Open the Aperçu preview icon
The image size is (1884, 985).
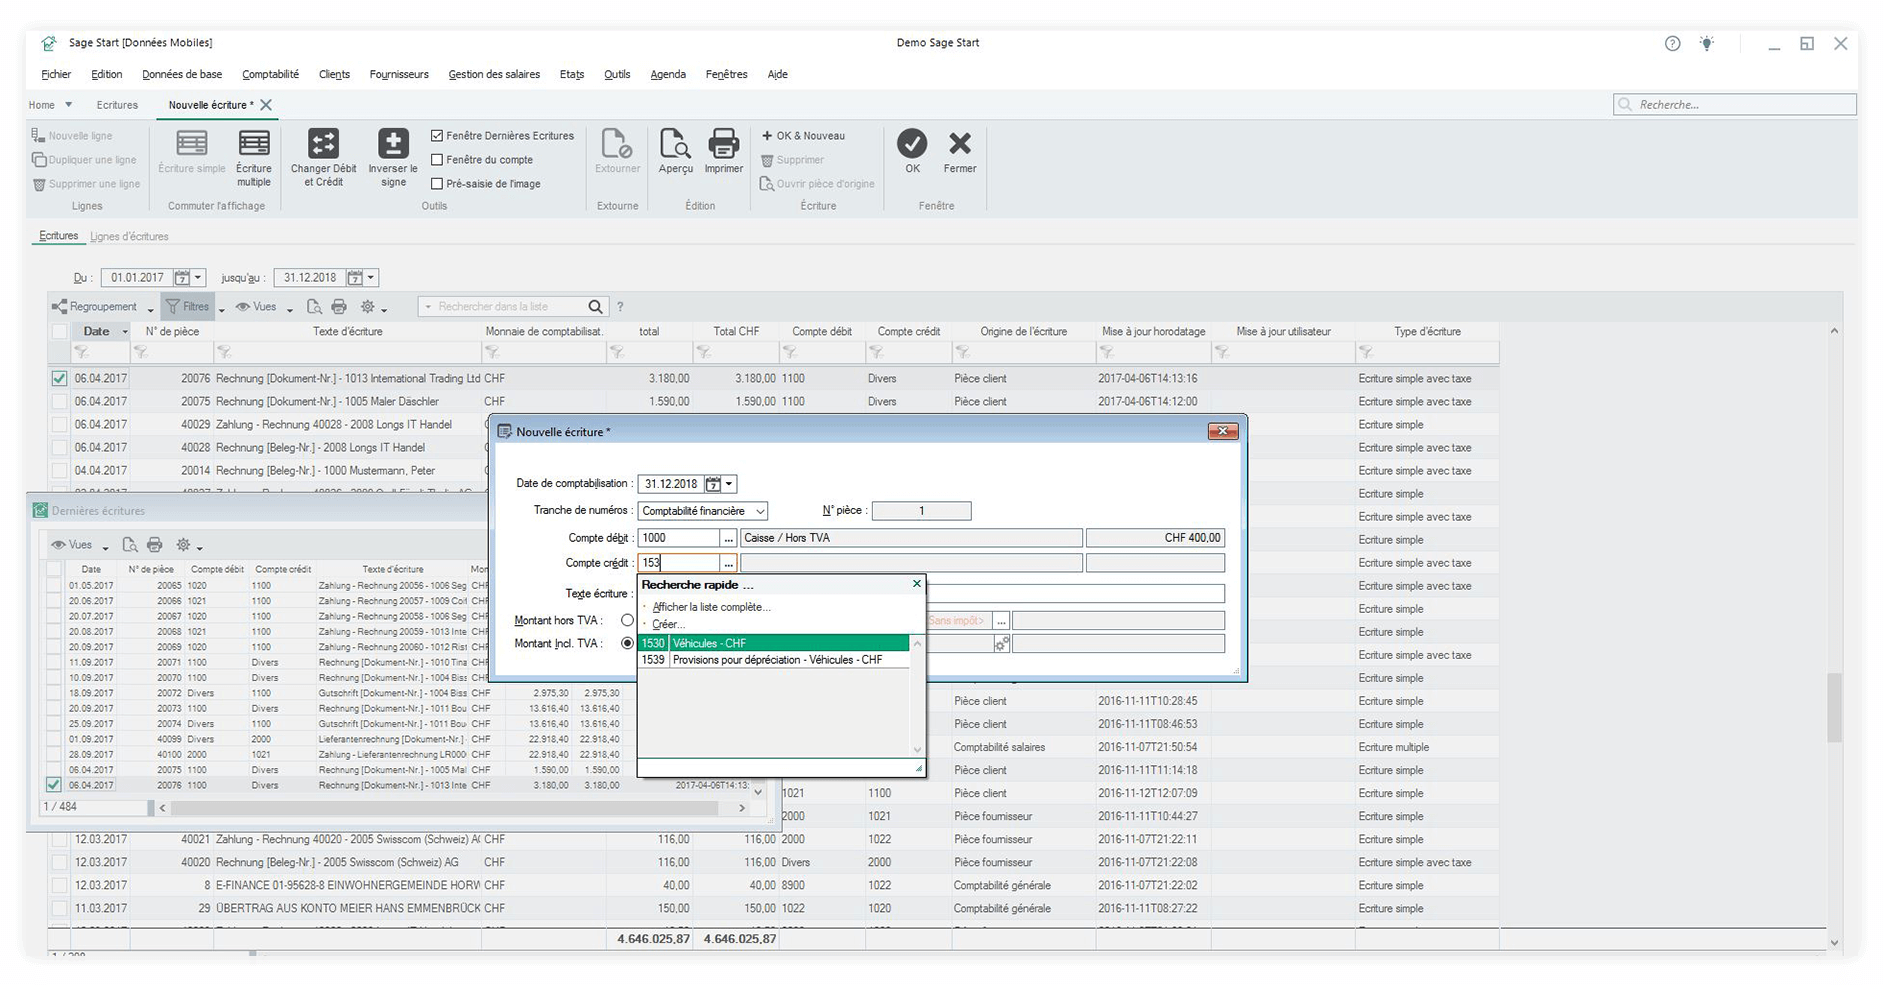pyautogui.click(x=675, y=143)
